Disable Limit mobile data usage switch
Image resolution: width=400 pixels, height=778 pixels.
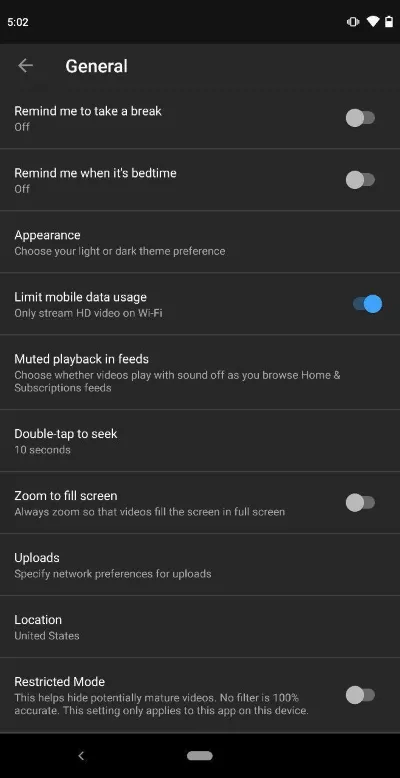tap(367, 304)
